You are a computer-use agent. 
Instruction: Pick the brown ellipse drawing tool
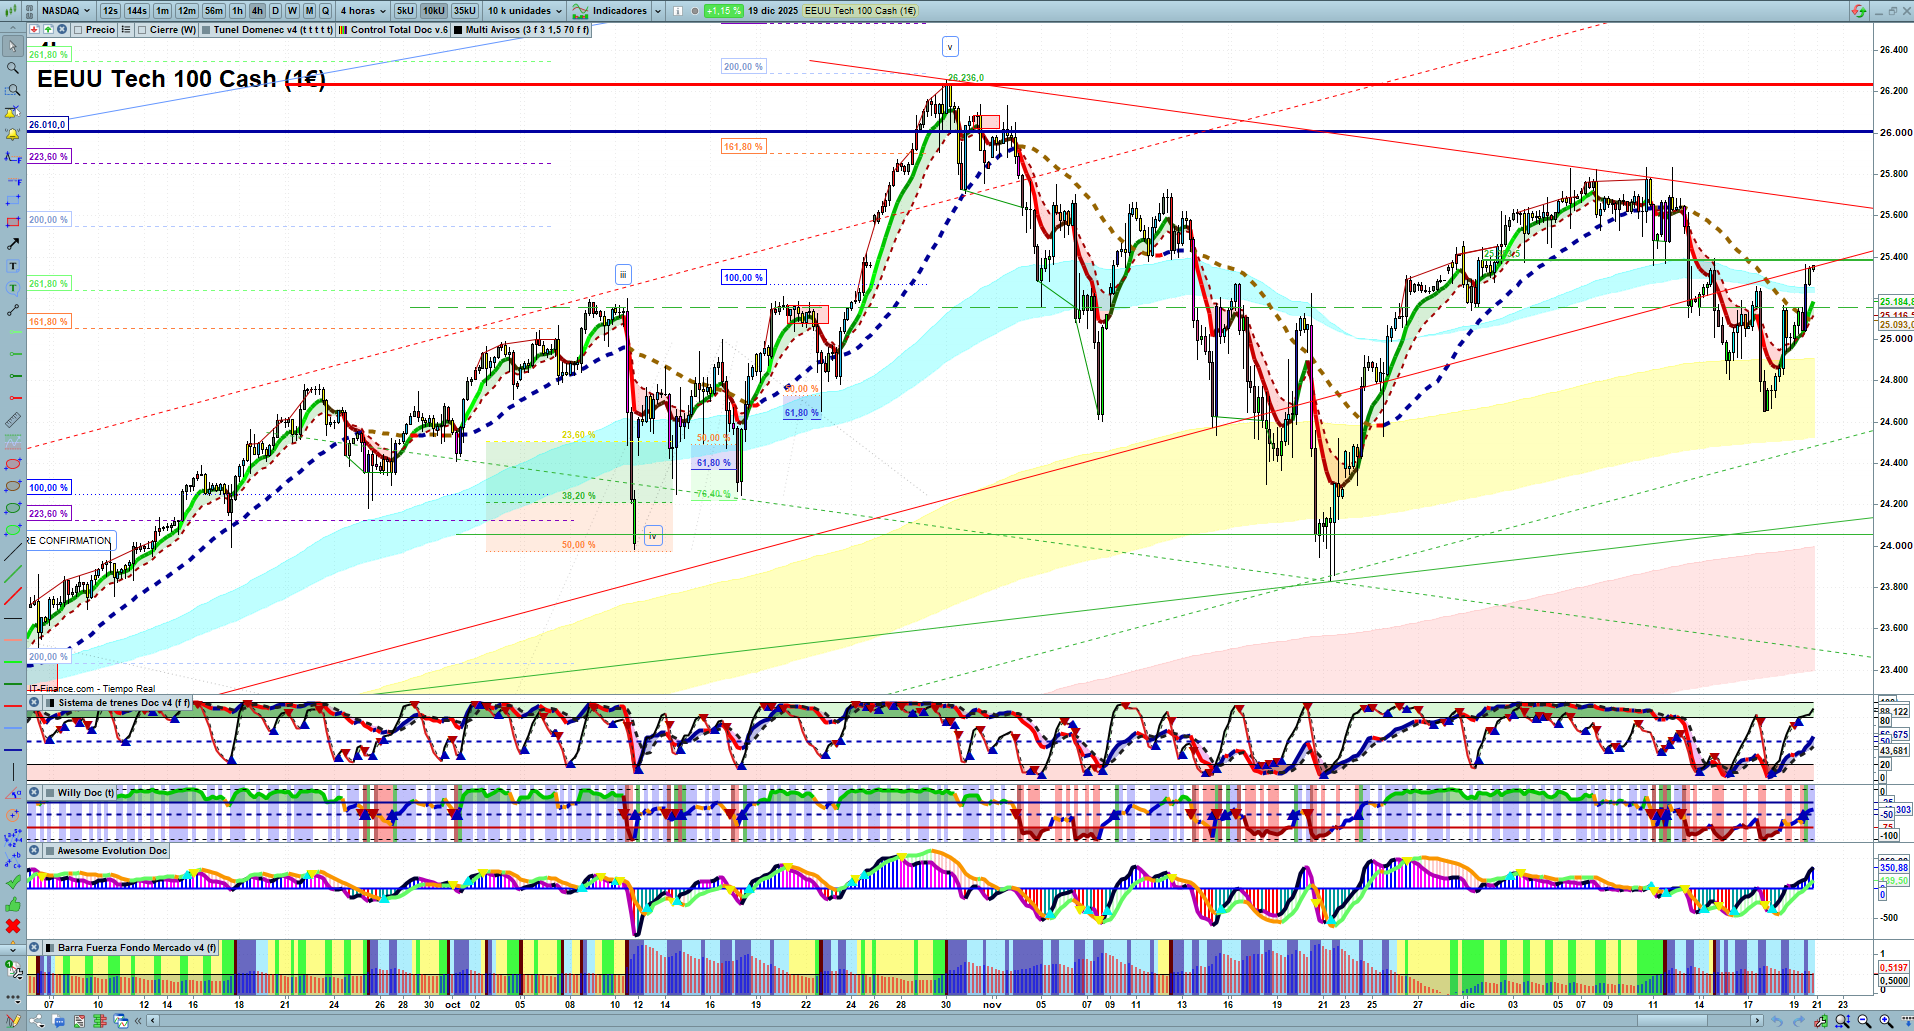point(13,486)
